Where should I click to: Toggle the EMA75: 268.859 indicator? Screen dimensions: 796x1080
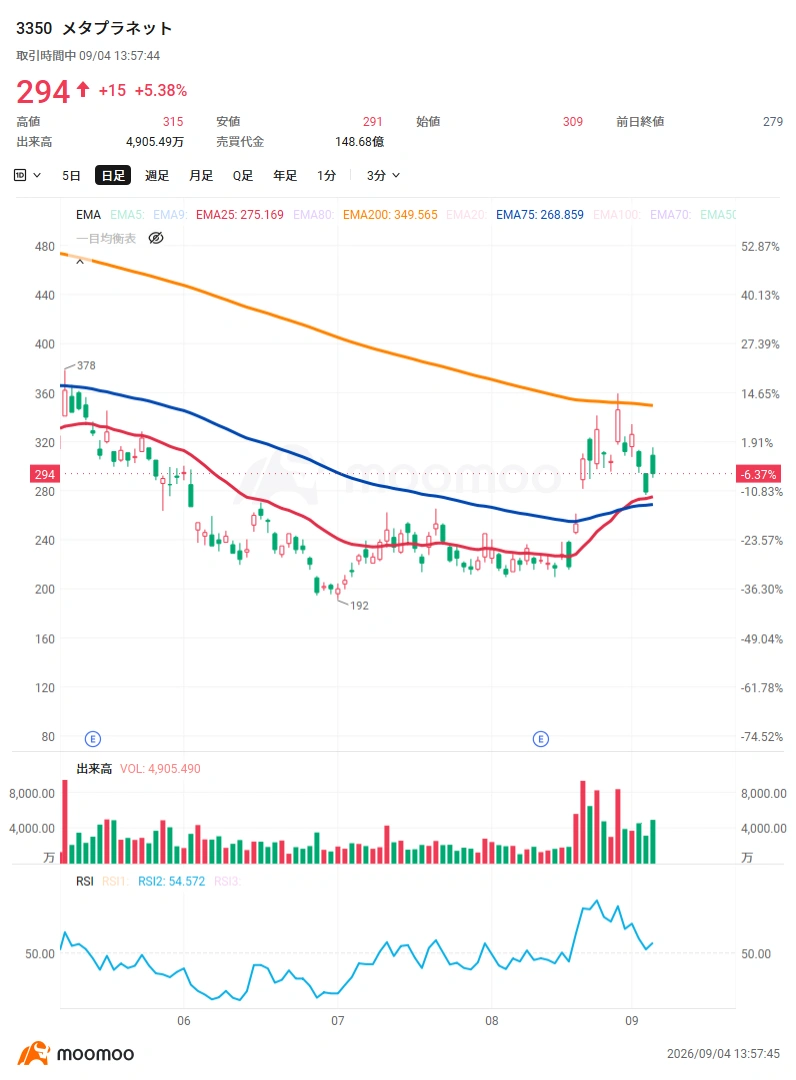539,215
